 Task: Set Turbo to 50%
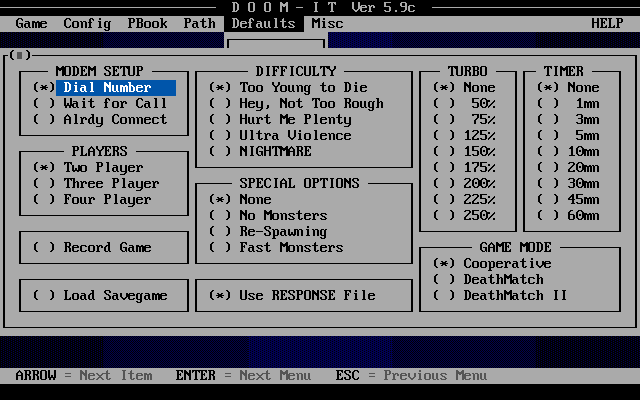coord(464,103)
